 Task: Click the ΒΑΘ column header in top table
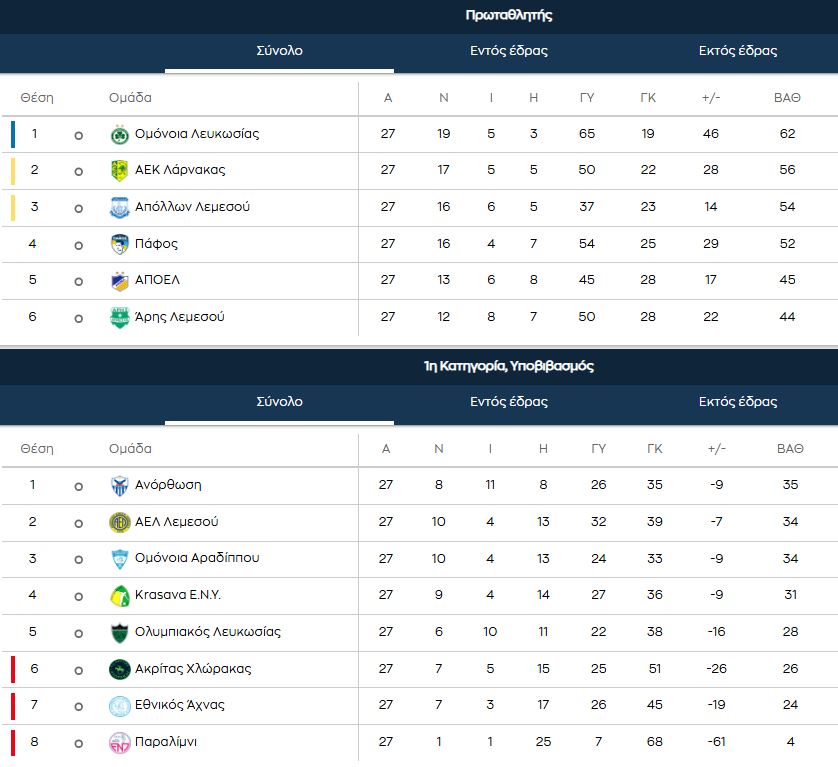[x=787, y=98]
